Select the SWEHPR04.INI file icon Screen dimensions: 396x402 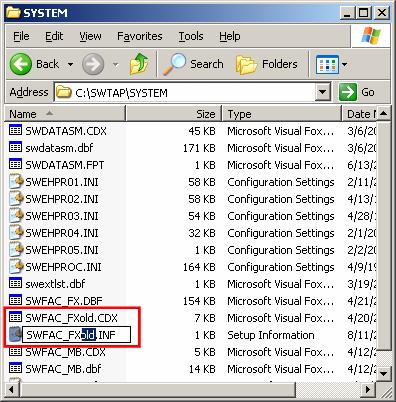pos(16,233)
